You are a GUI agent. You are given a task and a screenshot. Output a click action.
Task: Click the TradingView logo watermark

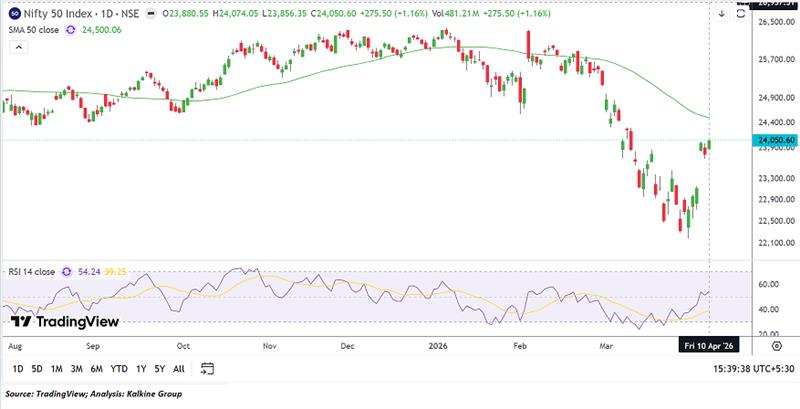point(65,321)
